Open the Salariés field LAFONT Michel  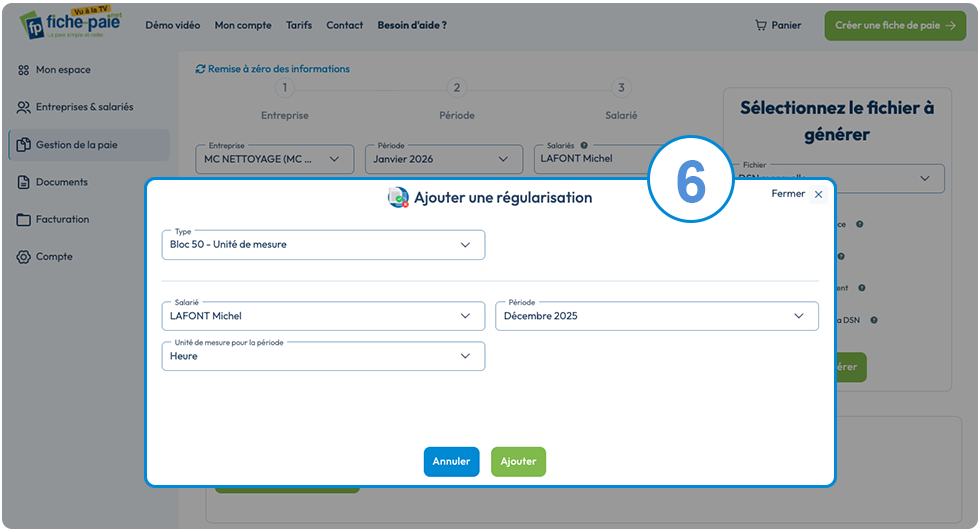[594, 159]
